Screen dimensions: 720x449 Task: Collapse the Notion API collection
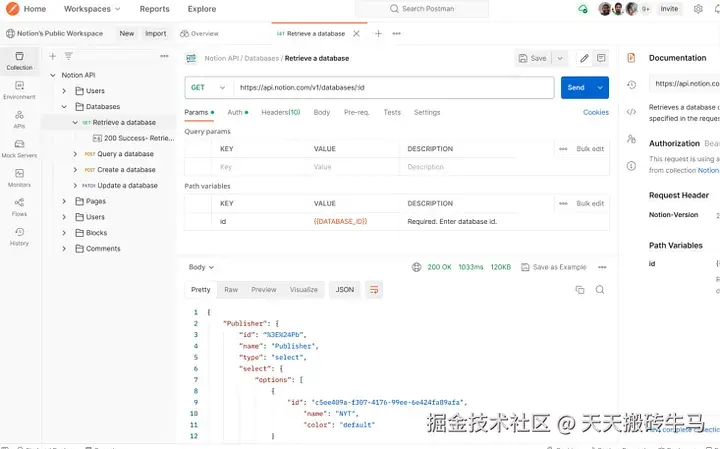(x=53, y=75)
